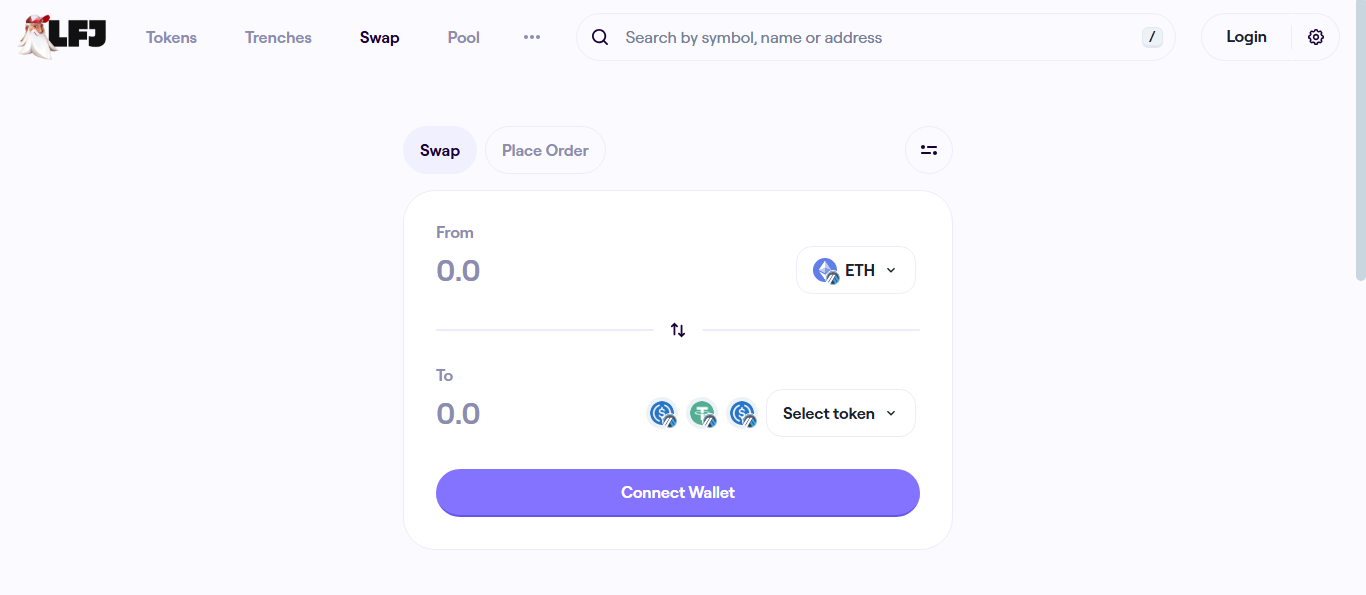This screenshot has width=1366, height=595.
Task: Open the Select token dropdown
Action: pyautogui.click(x=841, y=413)
